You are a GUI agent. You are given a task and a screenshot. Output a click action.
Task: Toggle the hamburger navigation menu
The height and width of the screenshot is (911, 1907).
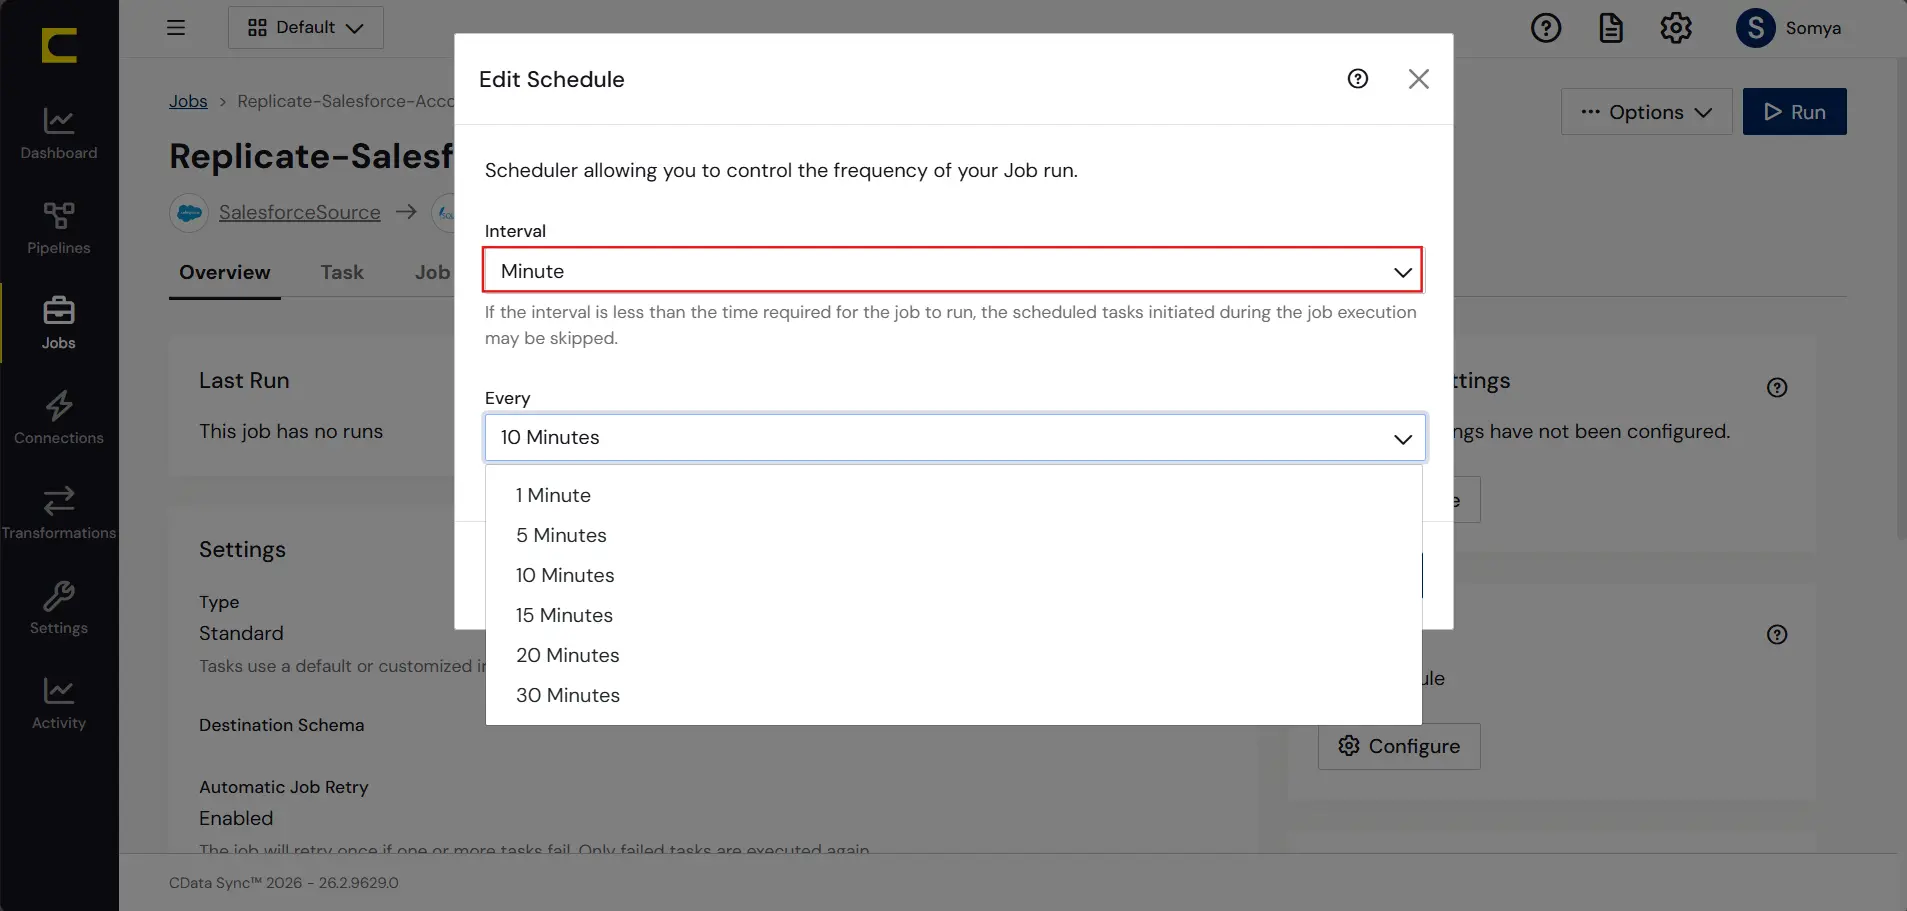[176, 28]
